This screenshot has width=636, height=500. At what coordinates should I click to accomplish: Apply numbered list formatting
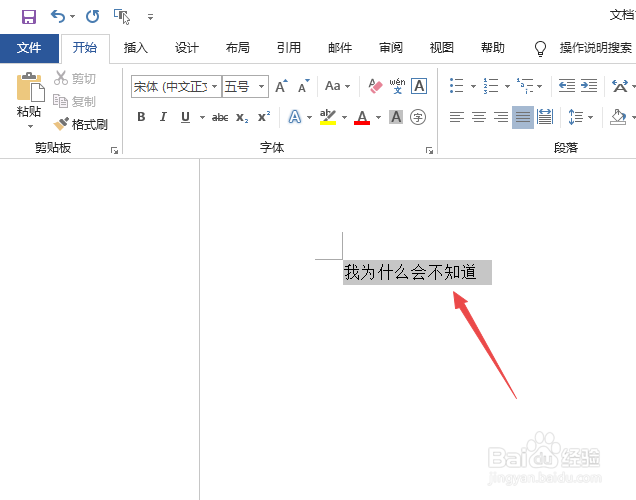point(491,86)
